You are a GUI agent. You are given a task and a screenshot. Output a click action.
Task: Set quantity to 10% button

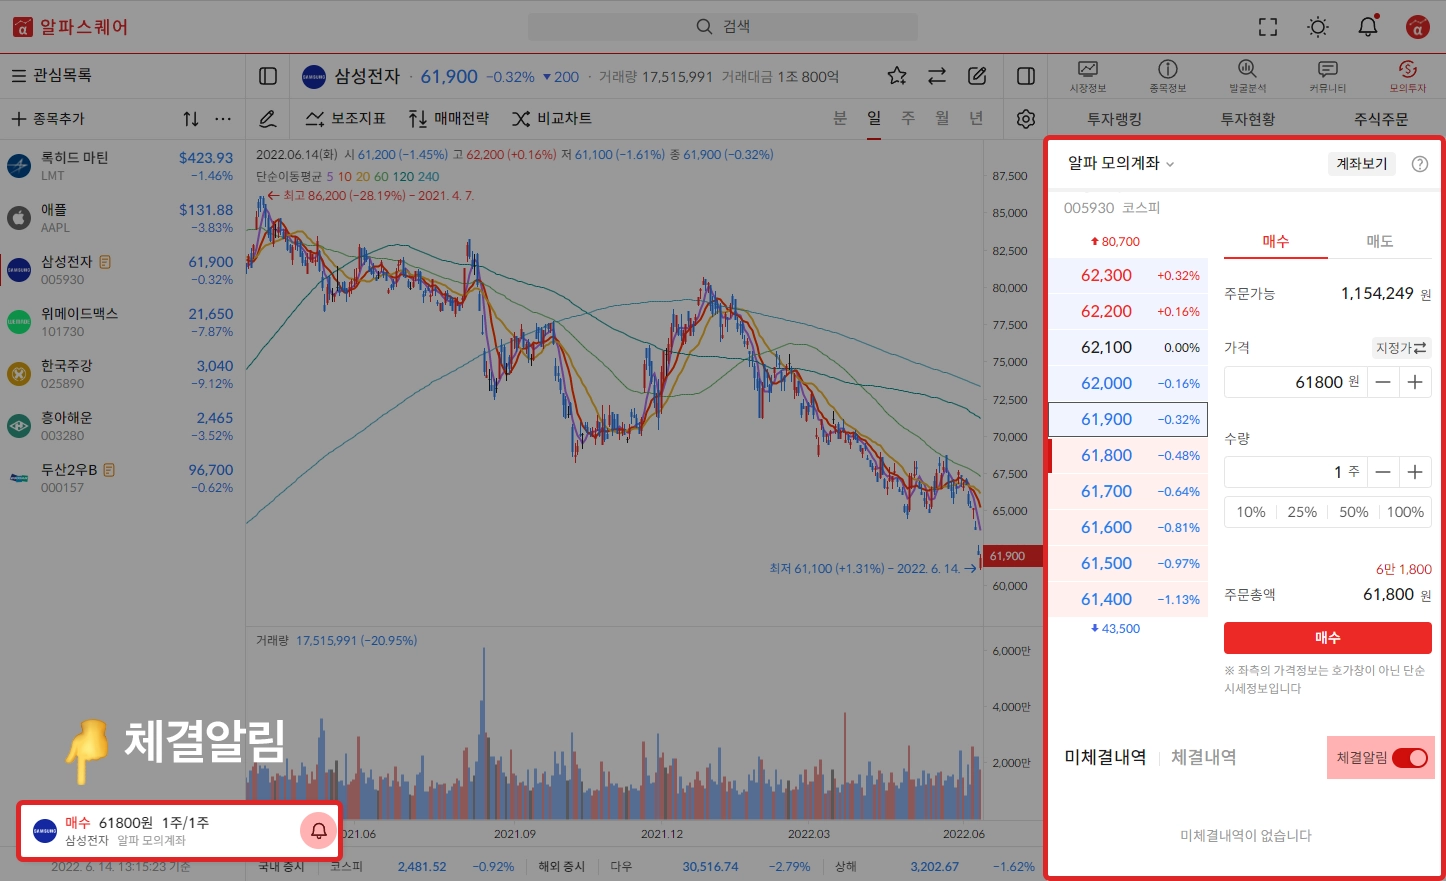click(1251, 512)
